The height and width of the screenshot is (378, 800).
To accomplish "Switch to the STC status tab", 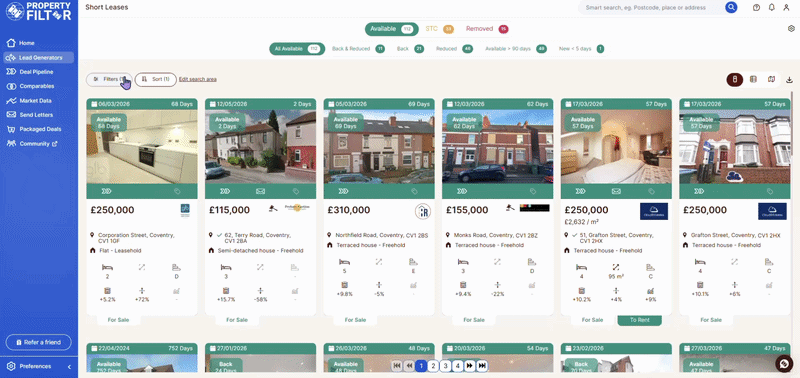I will tap(439, 29).
